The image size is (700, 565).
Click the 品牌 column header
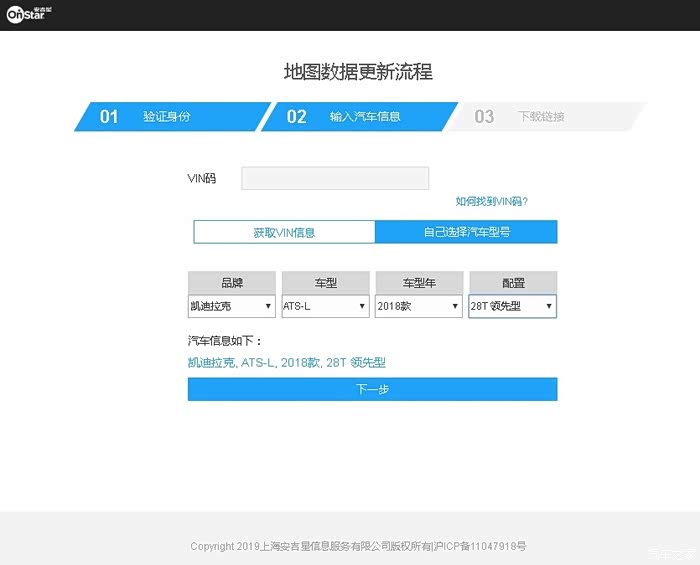231,283
